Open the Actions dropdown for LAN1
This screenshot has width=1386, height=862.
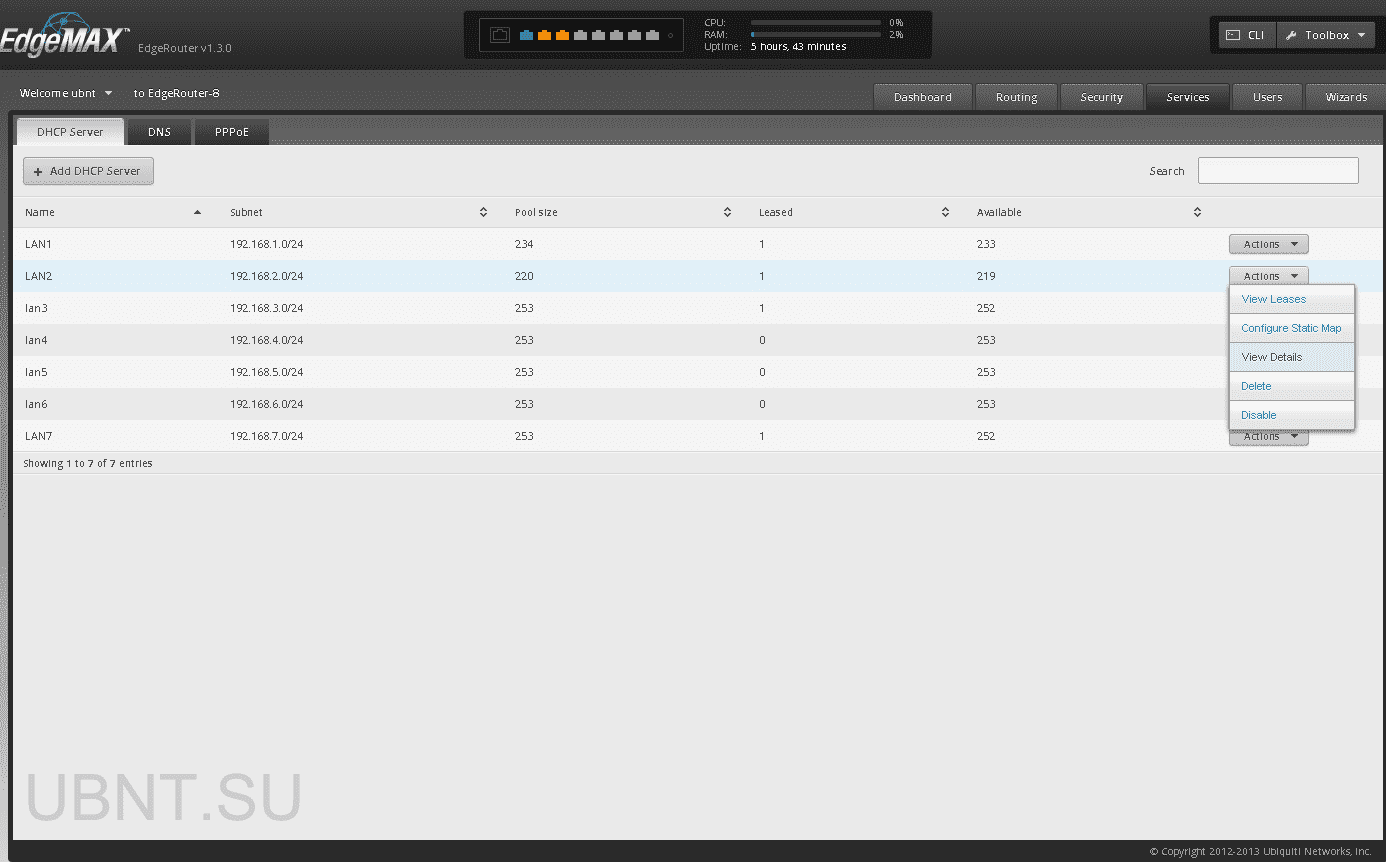point(1268,244)
